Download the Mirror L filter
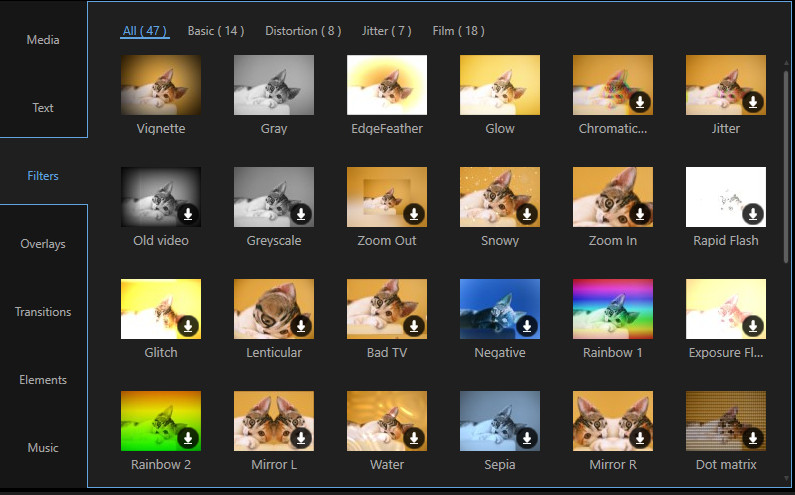The width and height of the screenshot is (795, 495). pyautogui.click(x=301, y=438)
